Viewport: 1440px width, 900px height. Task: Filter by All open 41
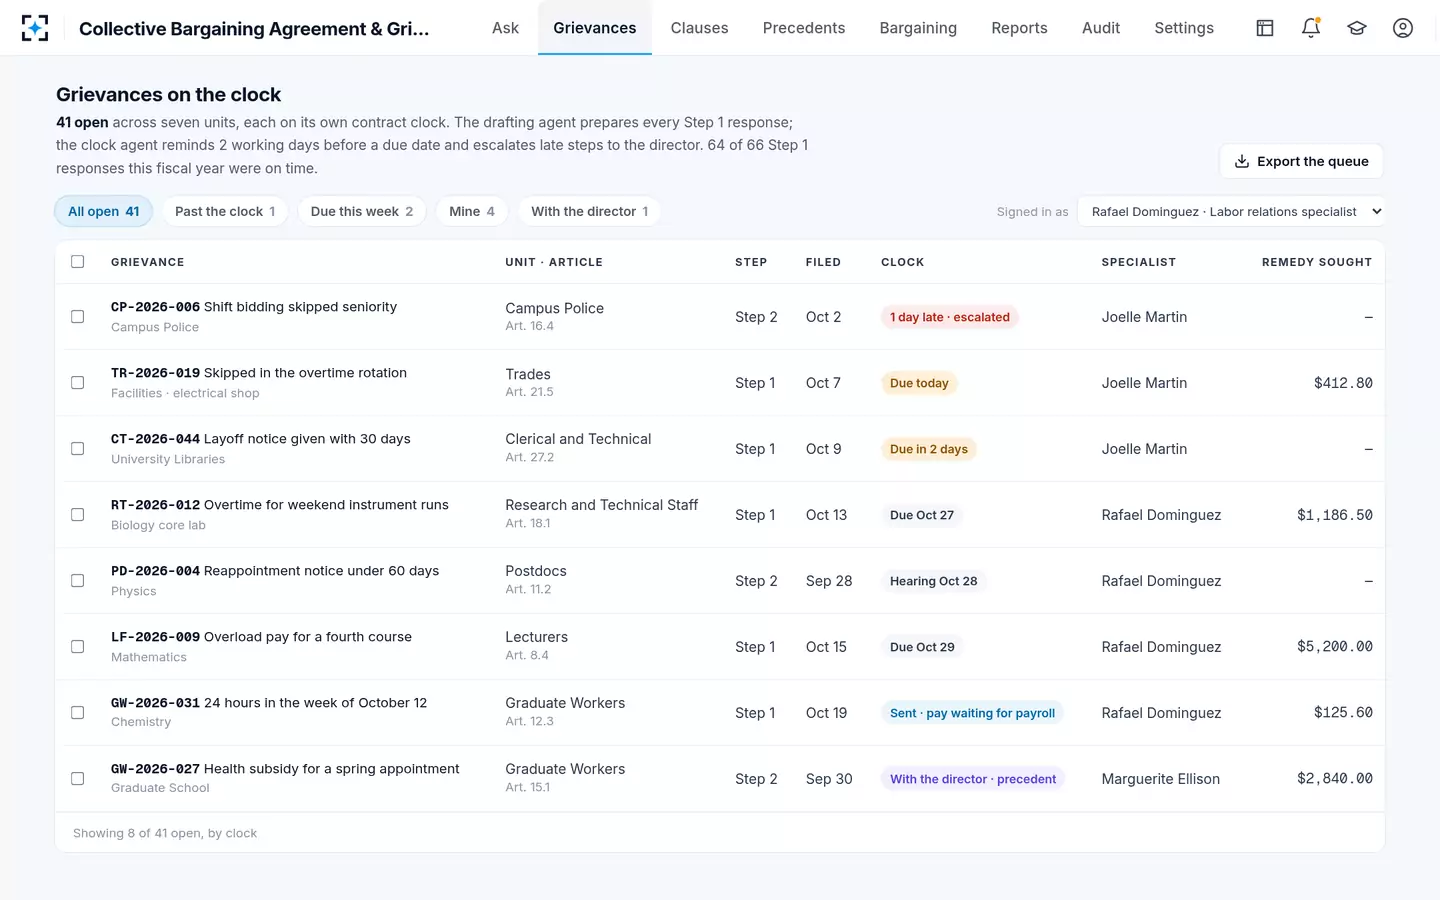coord(104,211)
